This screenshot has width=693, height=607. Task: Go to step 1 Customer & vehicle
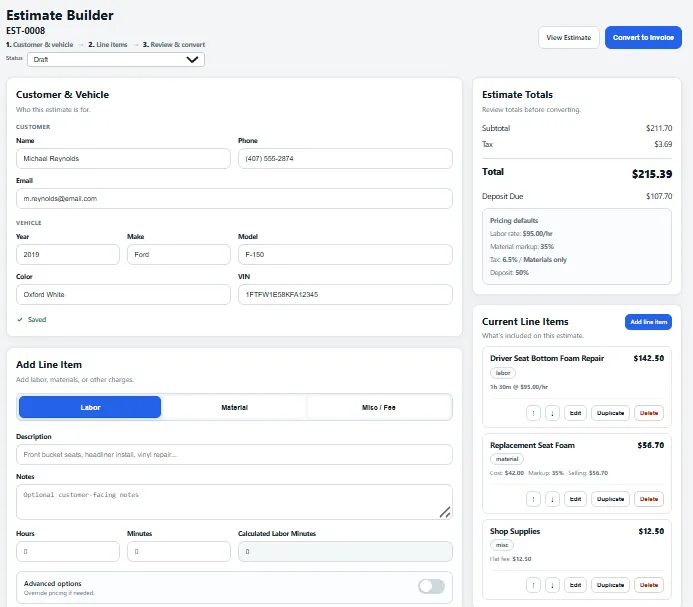click(x=40, y=45)
